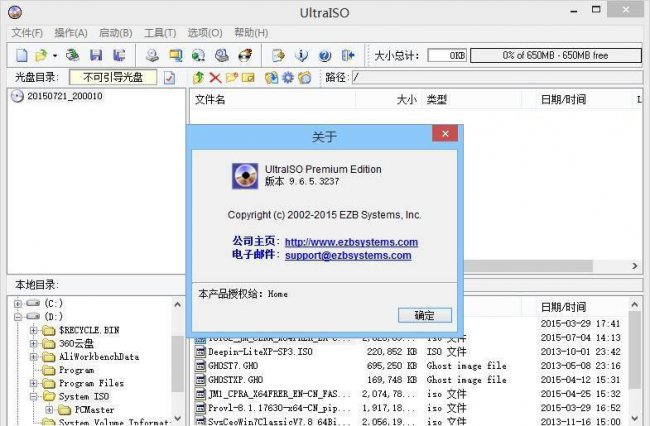Save the image with the floppy Save icon
This screenshot has width=650, height=426.
tap(96, 56)
